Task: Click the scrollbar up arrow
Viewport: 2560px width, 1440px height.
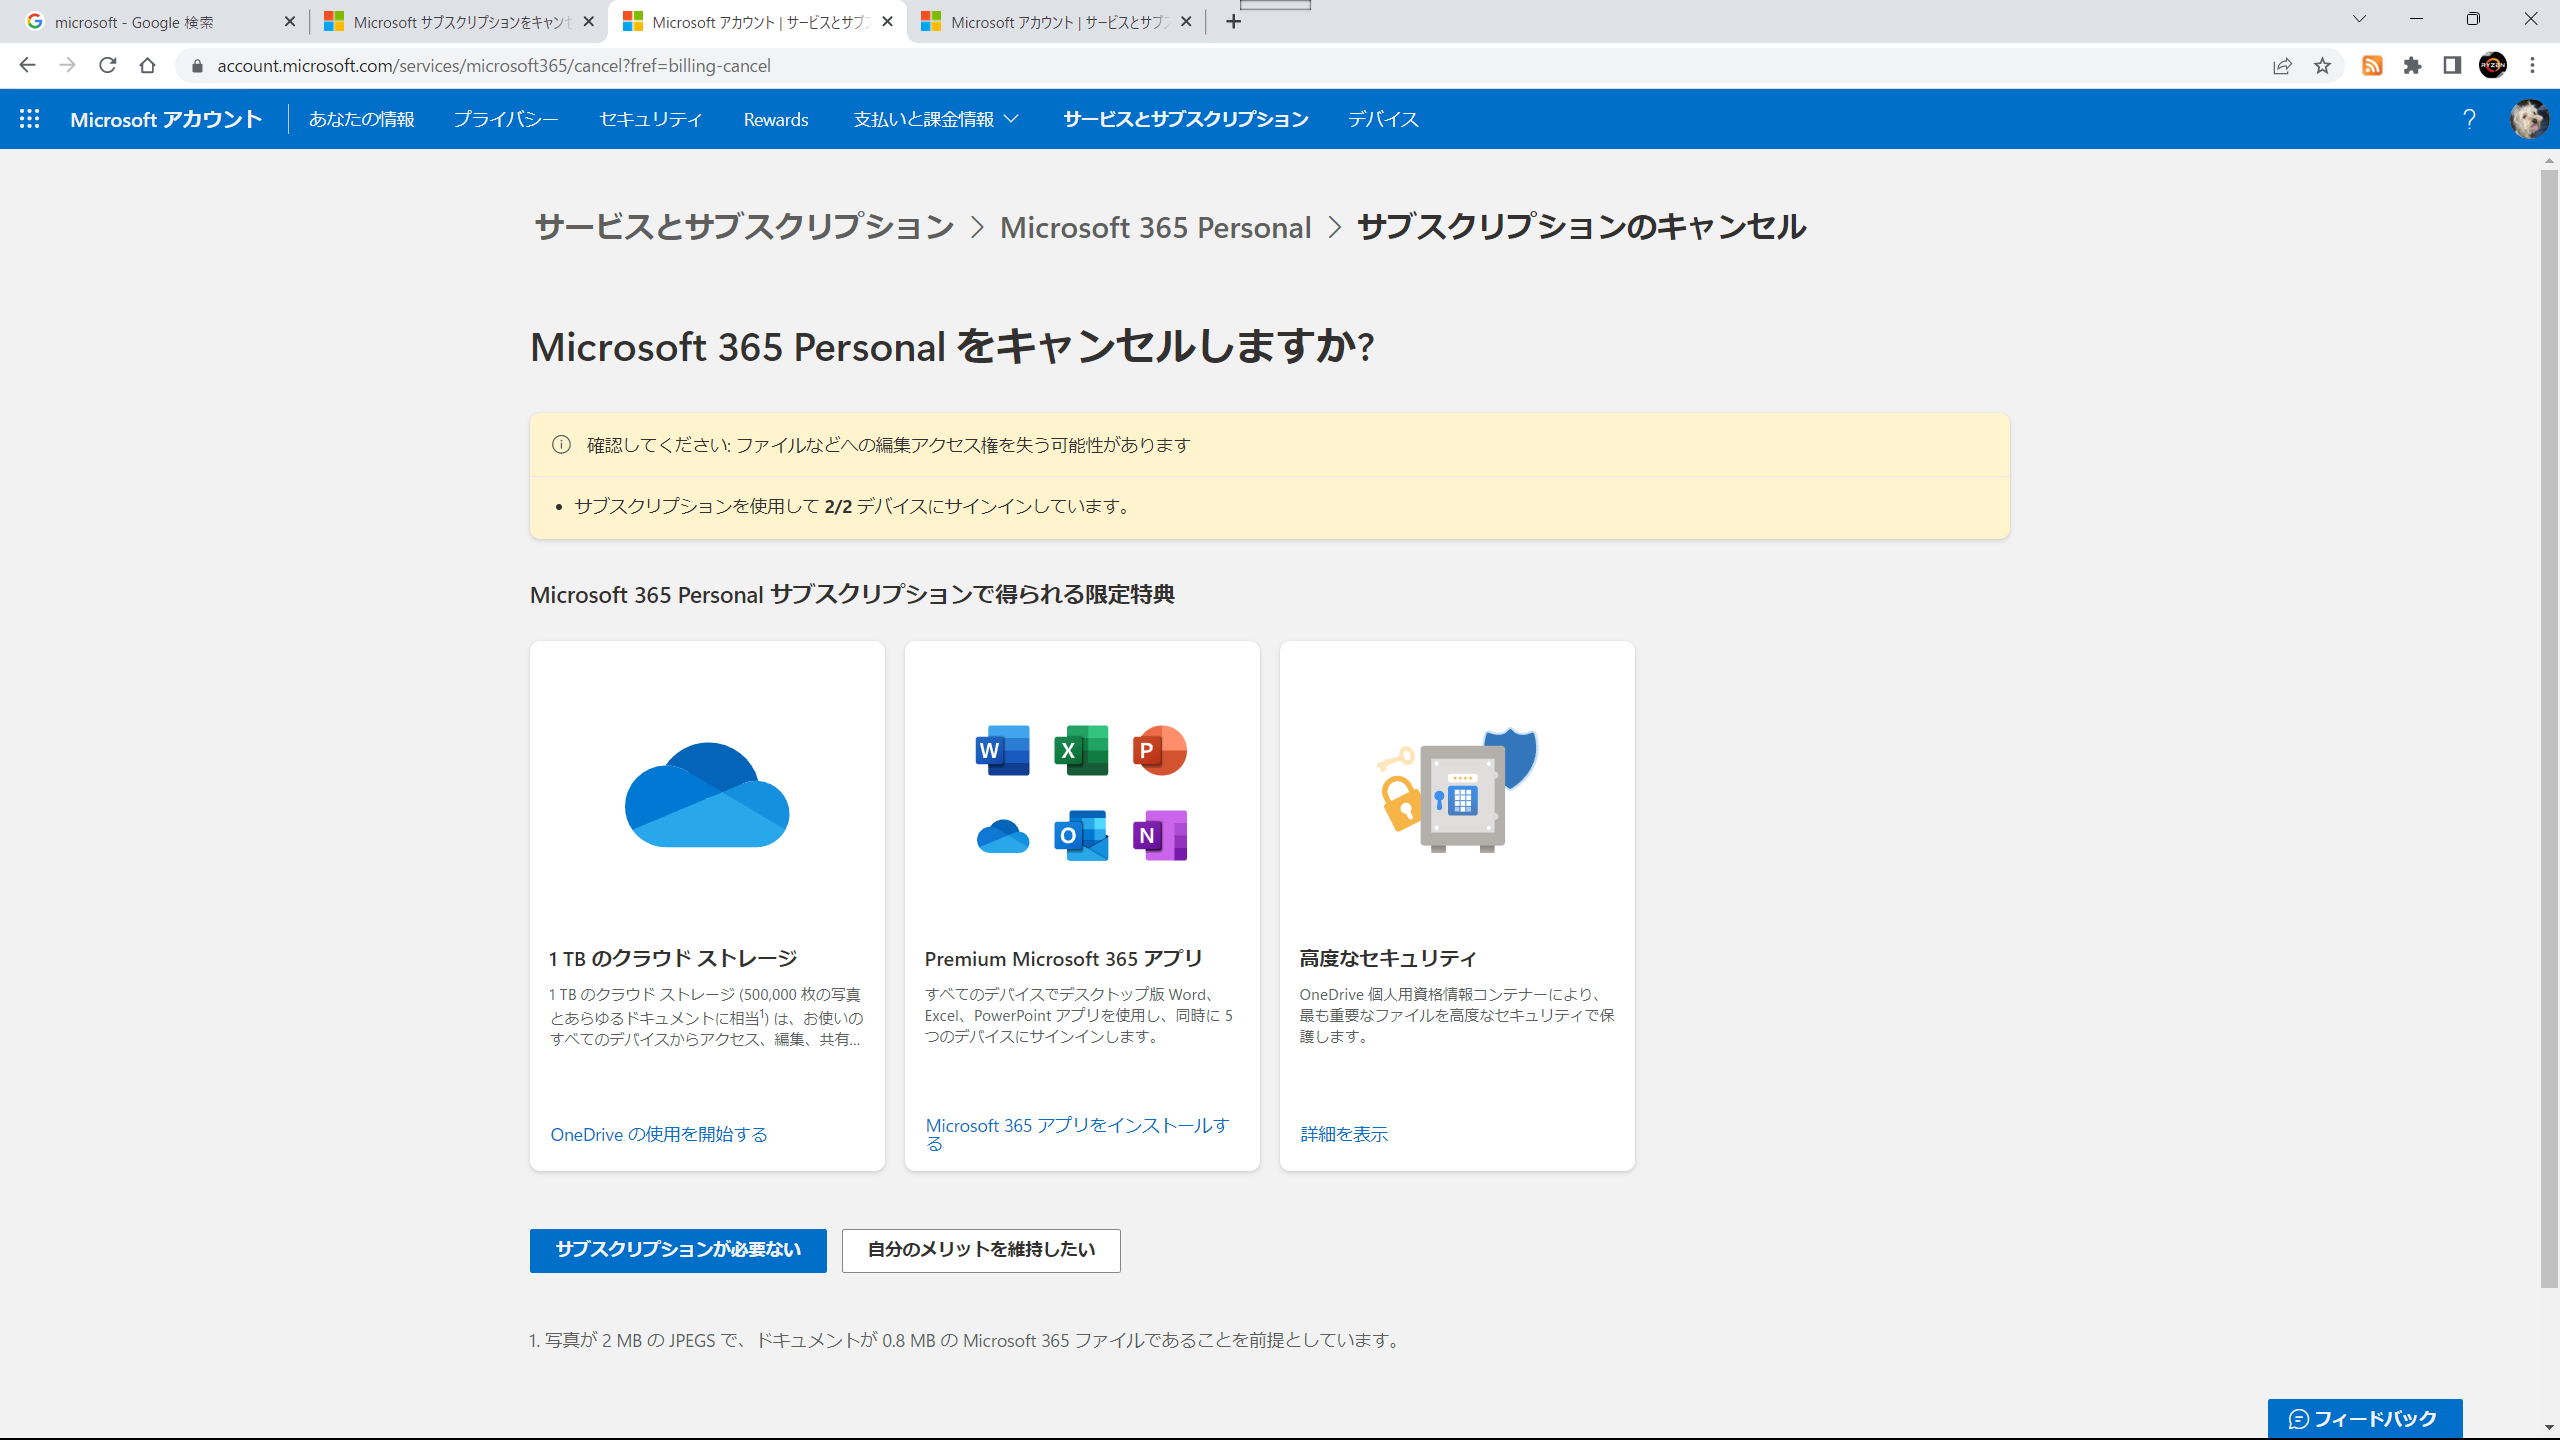Action: pos(2549,159)
